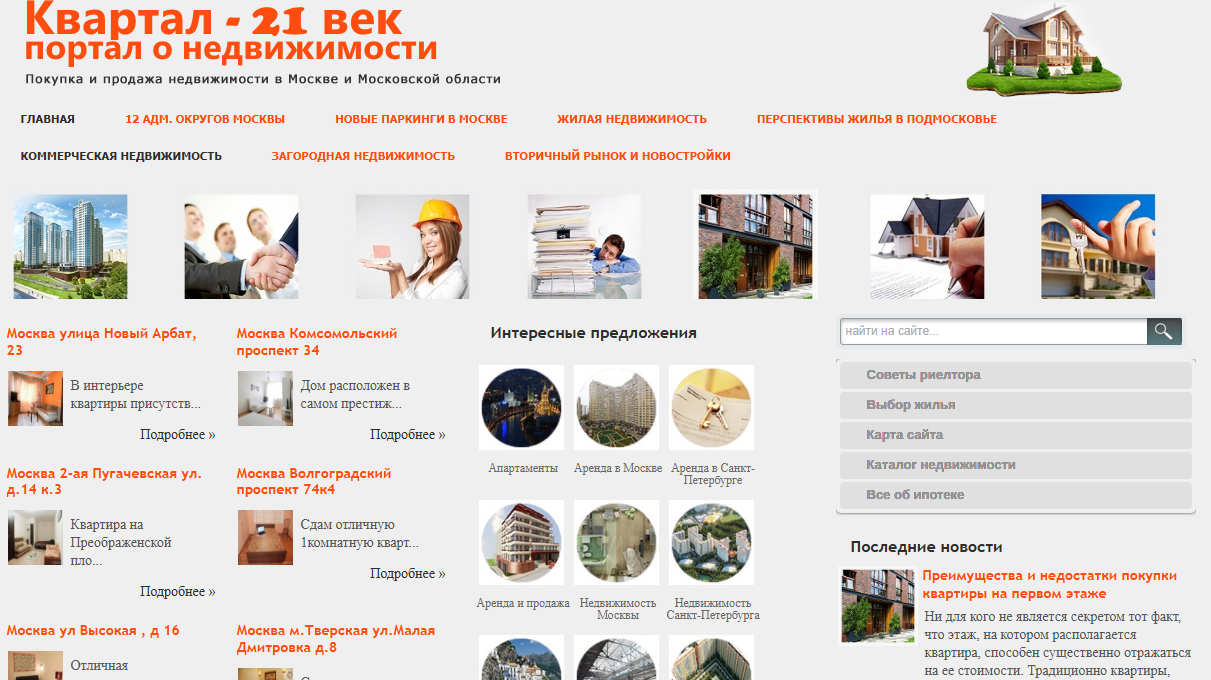The height and width of the screenshot is (680, 1211).
Task: Click the Волгоградский проспект apartment thumbnail
Action: coord(265,537)
